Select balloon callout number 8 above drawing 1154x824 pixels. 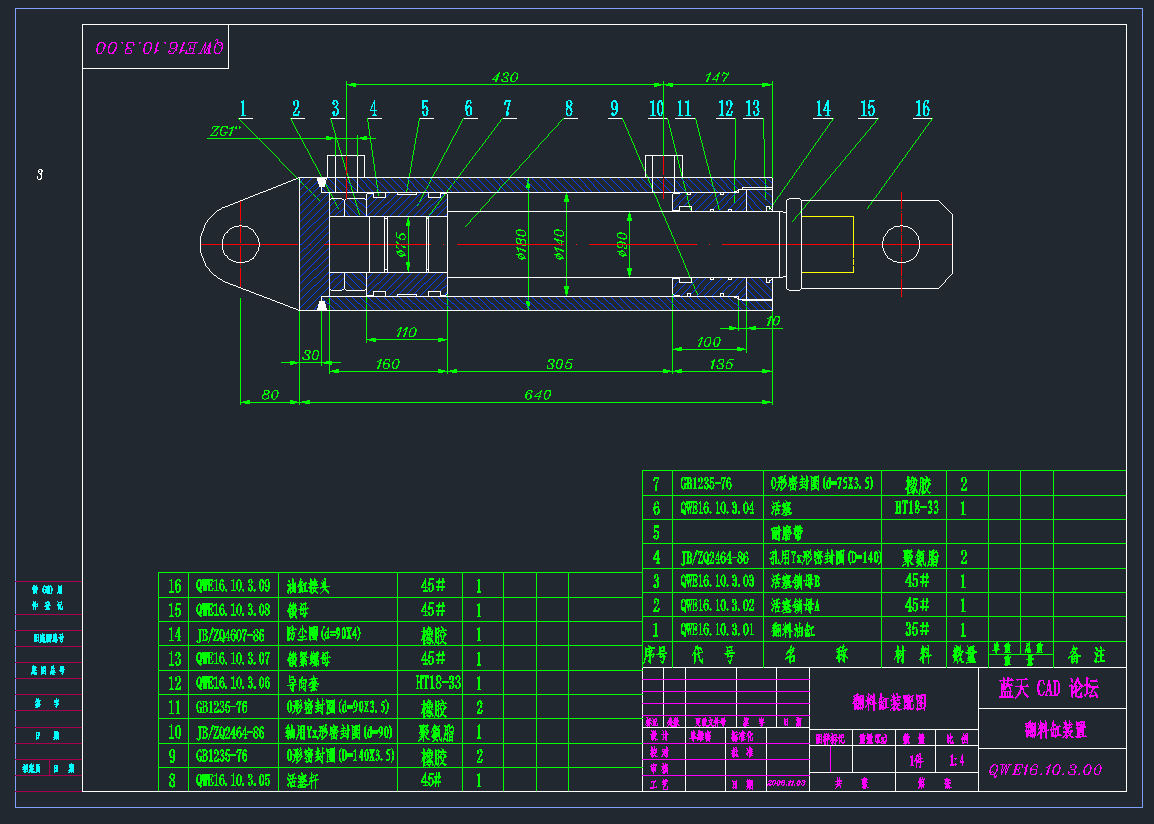569,109
